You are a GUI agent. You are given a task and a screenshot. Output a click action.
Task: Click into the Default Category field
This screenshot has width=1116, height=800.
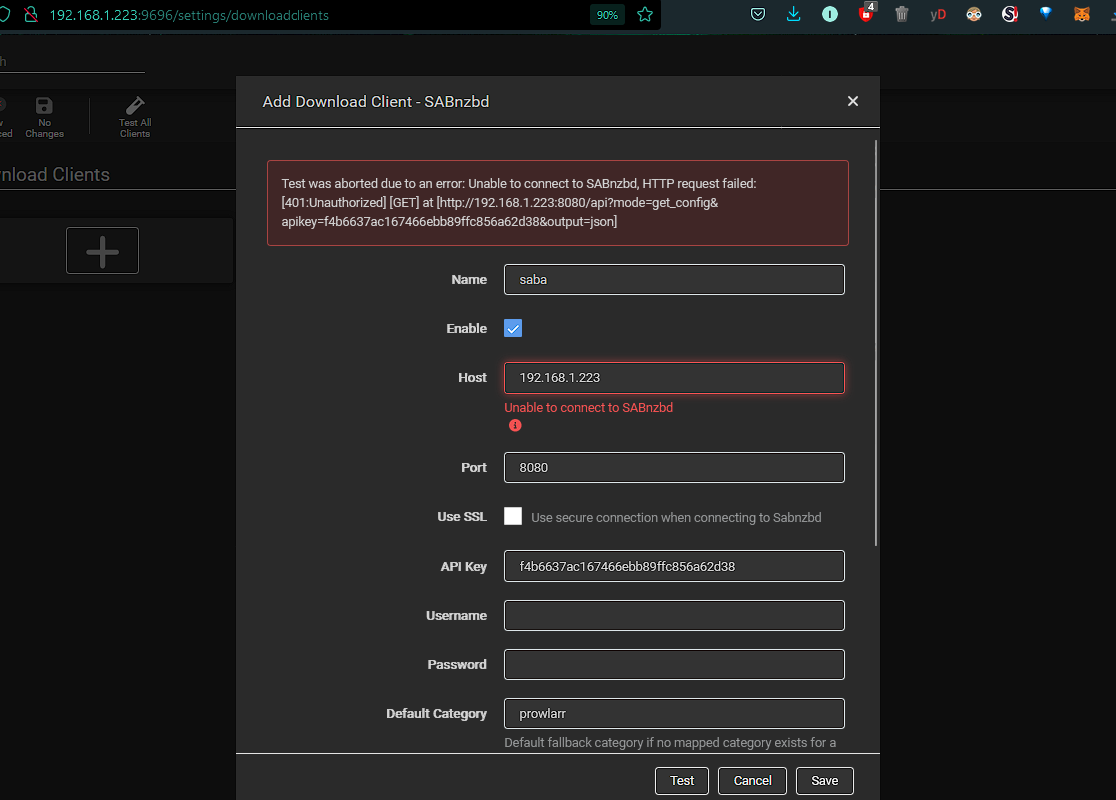(x=674, y=714)
